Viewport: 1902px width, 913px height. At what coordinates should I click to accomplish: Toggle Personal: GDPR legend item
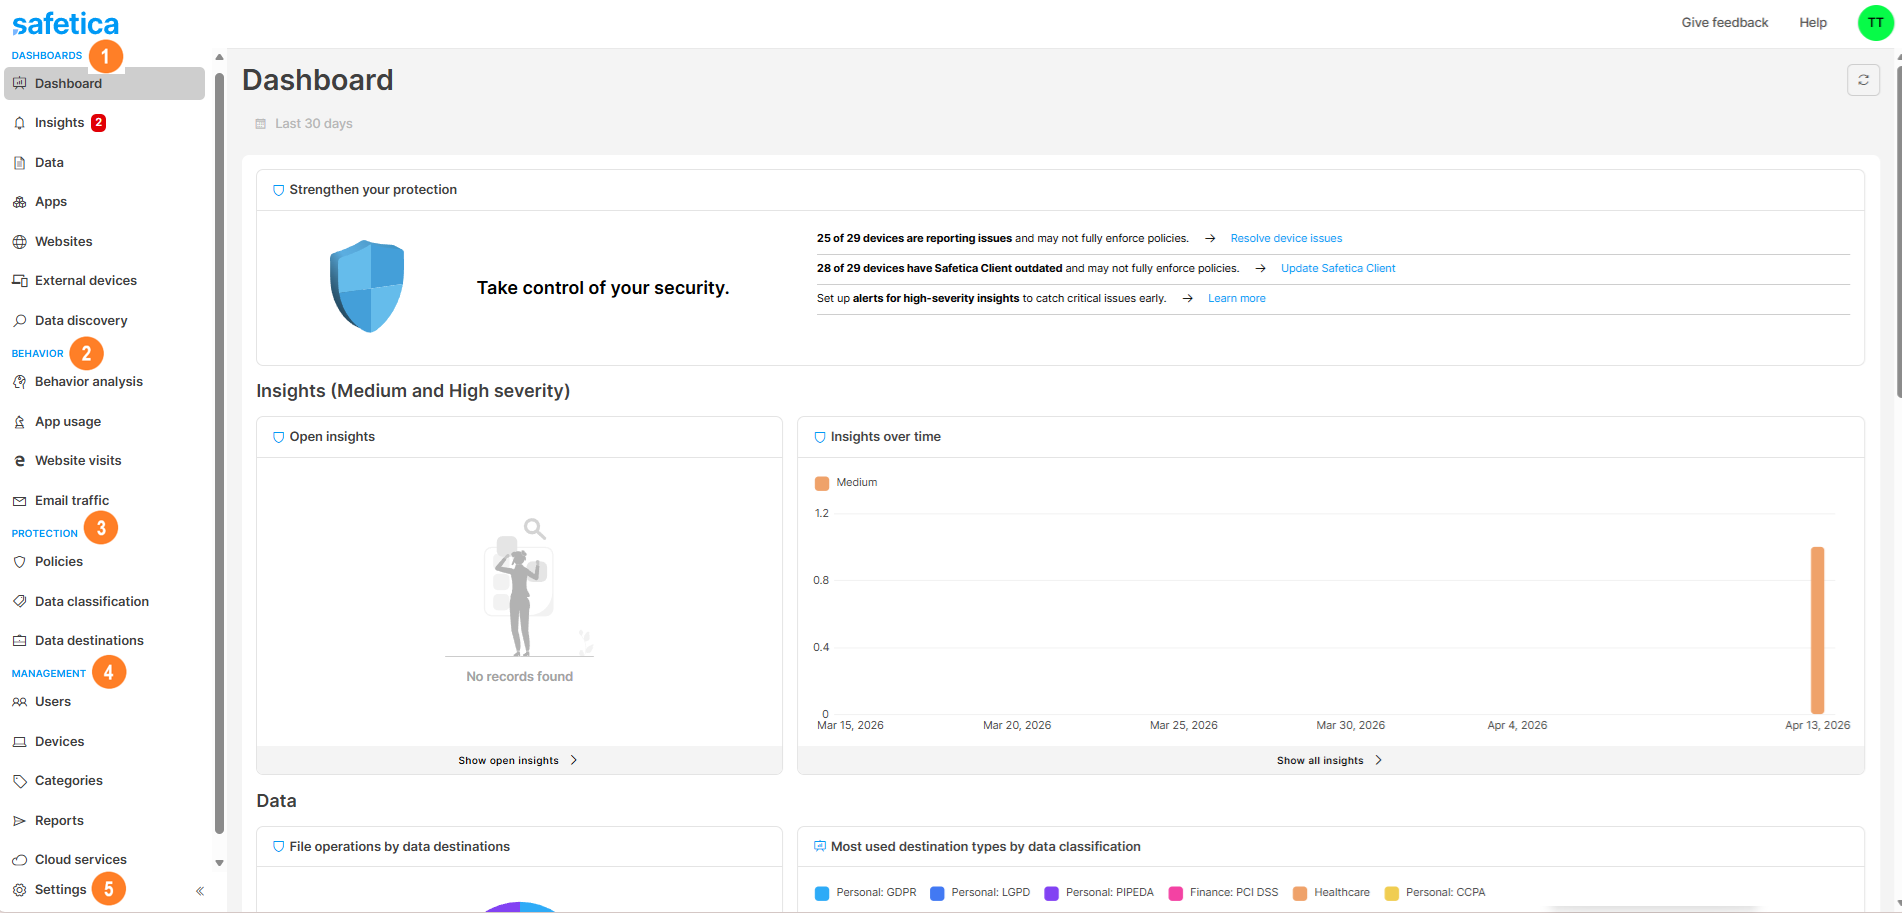pyautogui.click(x=866, y=893)
